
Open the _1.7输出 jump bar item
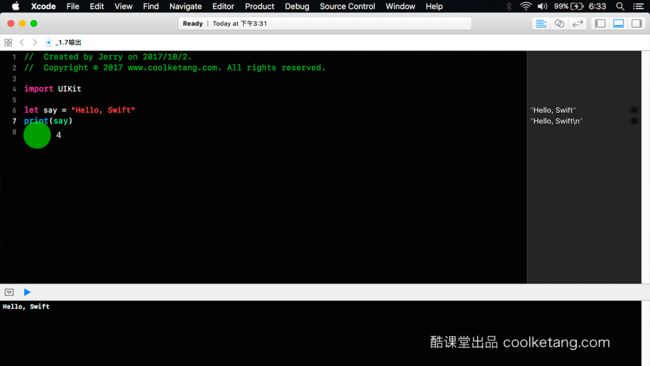tap(68, 42)
